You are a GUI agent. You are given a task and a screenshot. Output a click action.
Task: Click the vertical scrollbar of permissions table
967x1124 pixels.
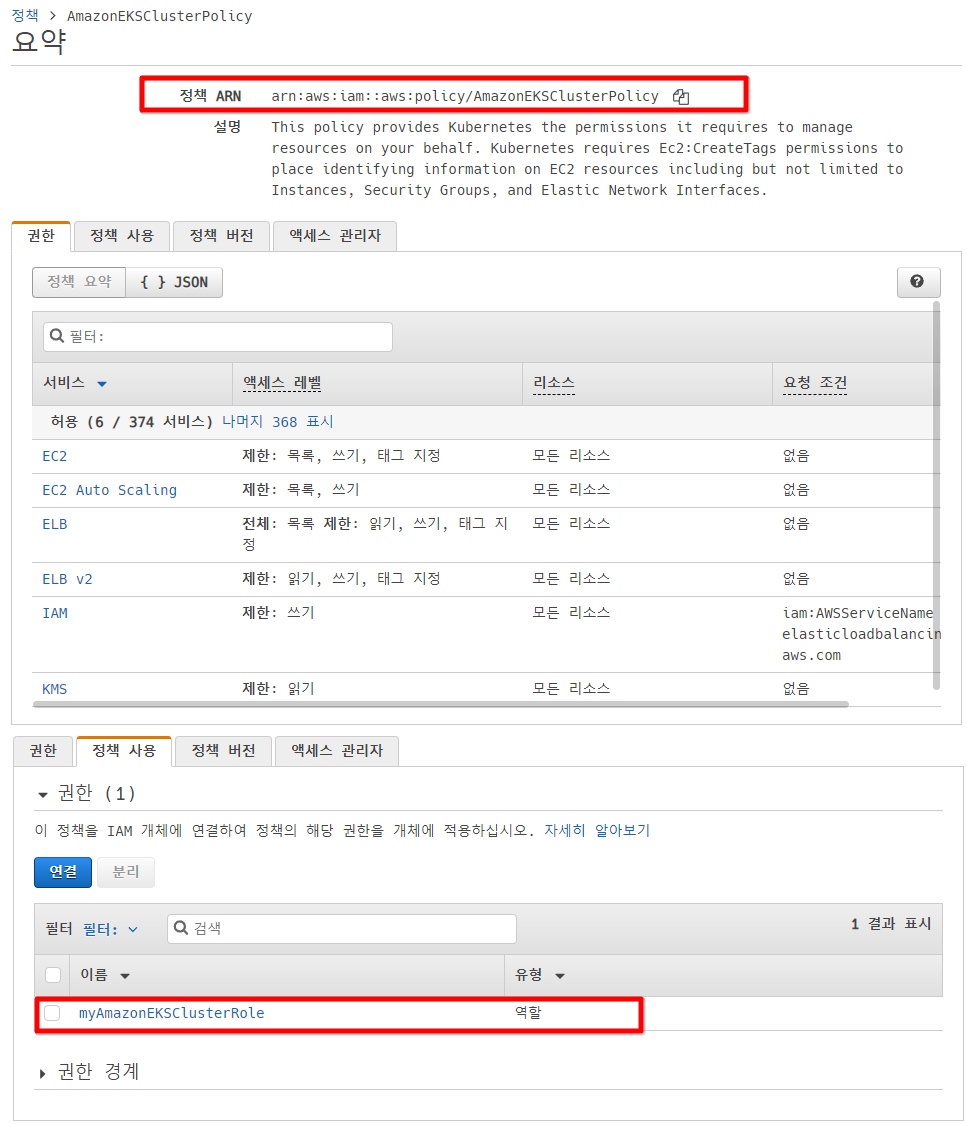(x=936, y=495)
